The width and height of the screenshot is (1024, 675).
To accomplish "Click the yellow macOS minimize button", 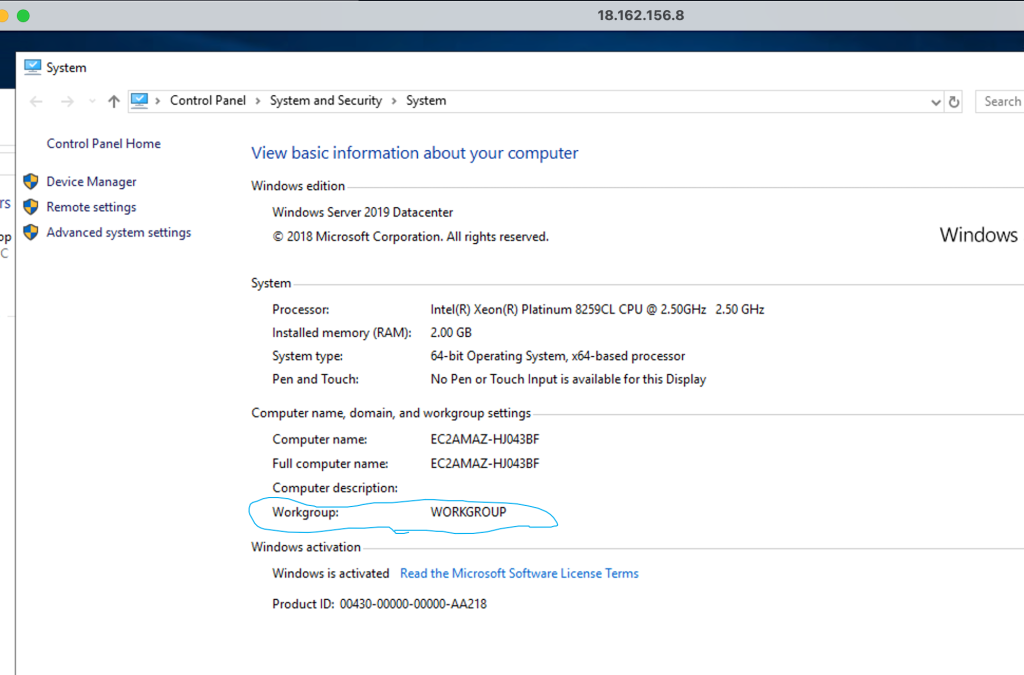I will [x=3, y=16].
